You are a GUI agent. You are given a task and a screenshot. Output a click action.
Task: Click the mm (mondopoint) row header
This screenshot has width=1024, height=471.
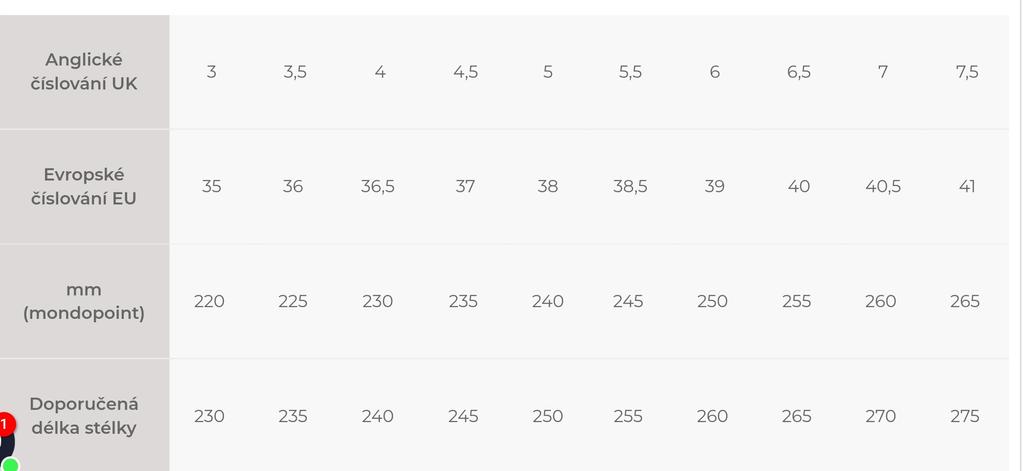[x=84, y=301]
